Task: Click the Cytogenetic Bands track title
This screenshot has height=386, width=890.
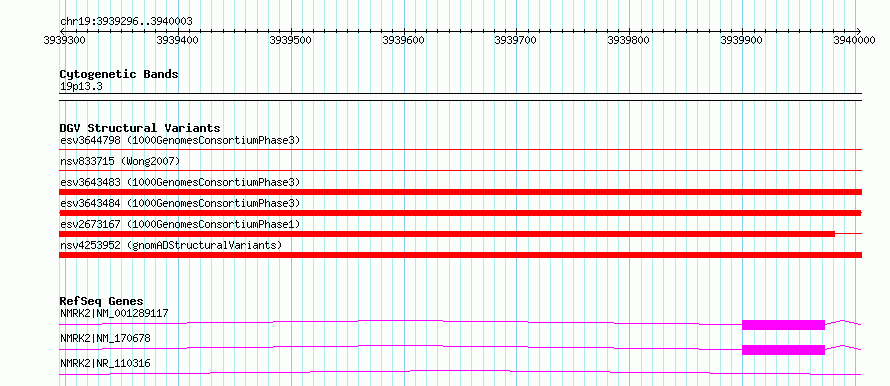Action: [x=119, y=74]
